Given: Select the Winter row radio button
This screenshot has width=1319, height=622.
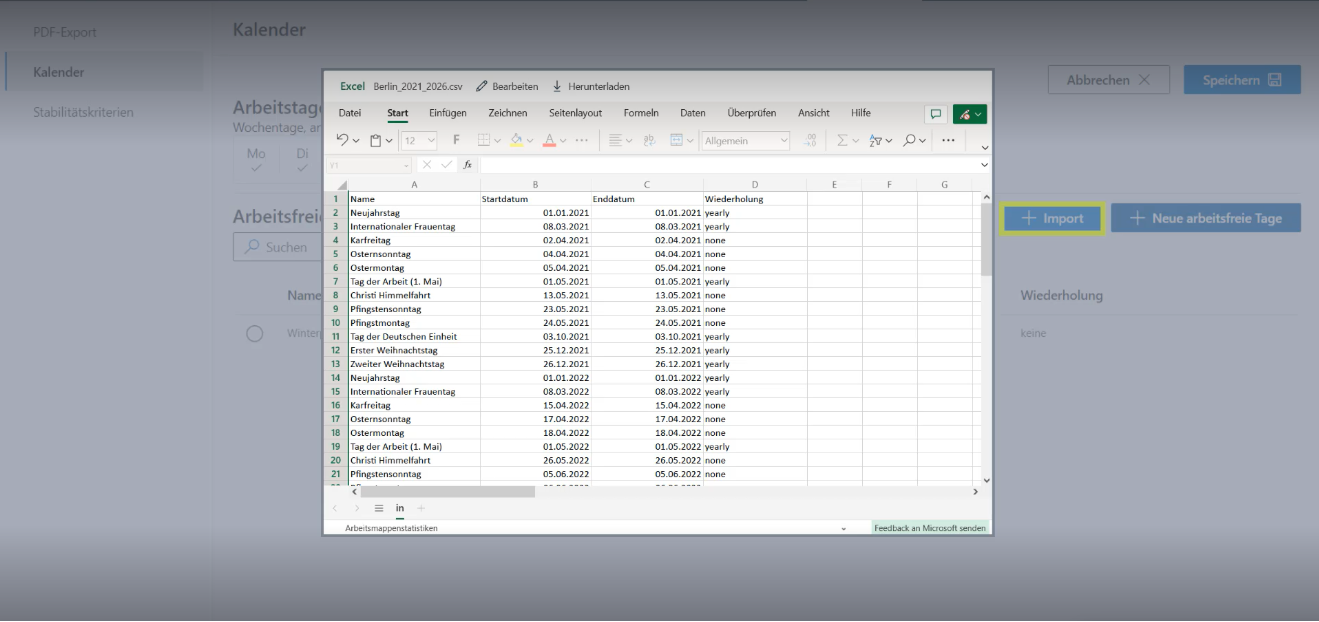Looking at the screenshot, I should pos(255,333).
